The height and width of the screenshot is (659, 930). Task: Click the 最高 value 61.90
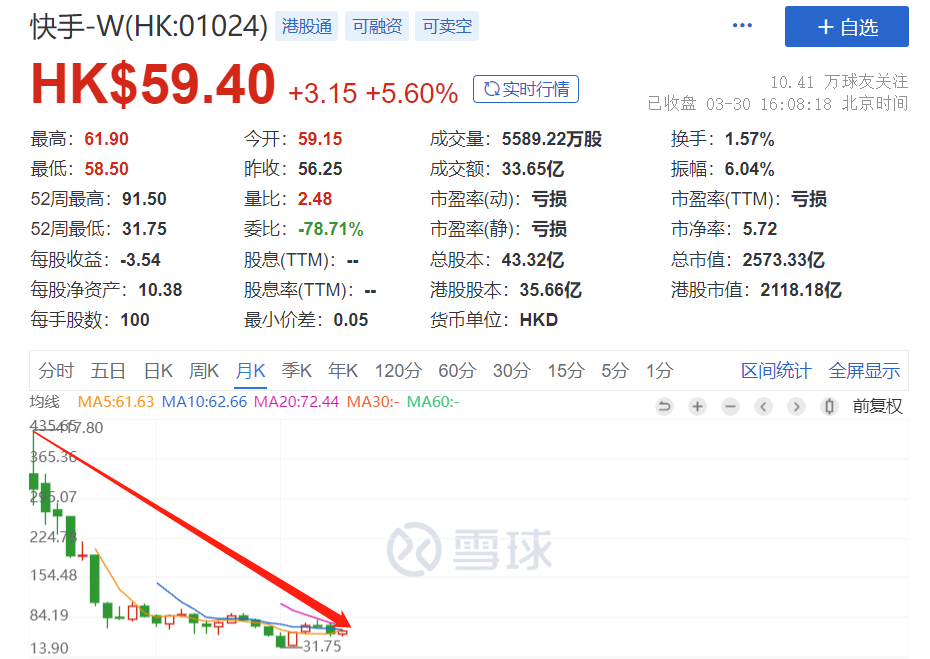coord(106,139)
